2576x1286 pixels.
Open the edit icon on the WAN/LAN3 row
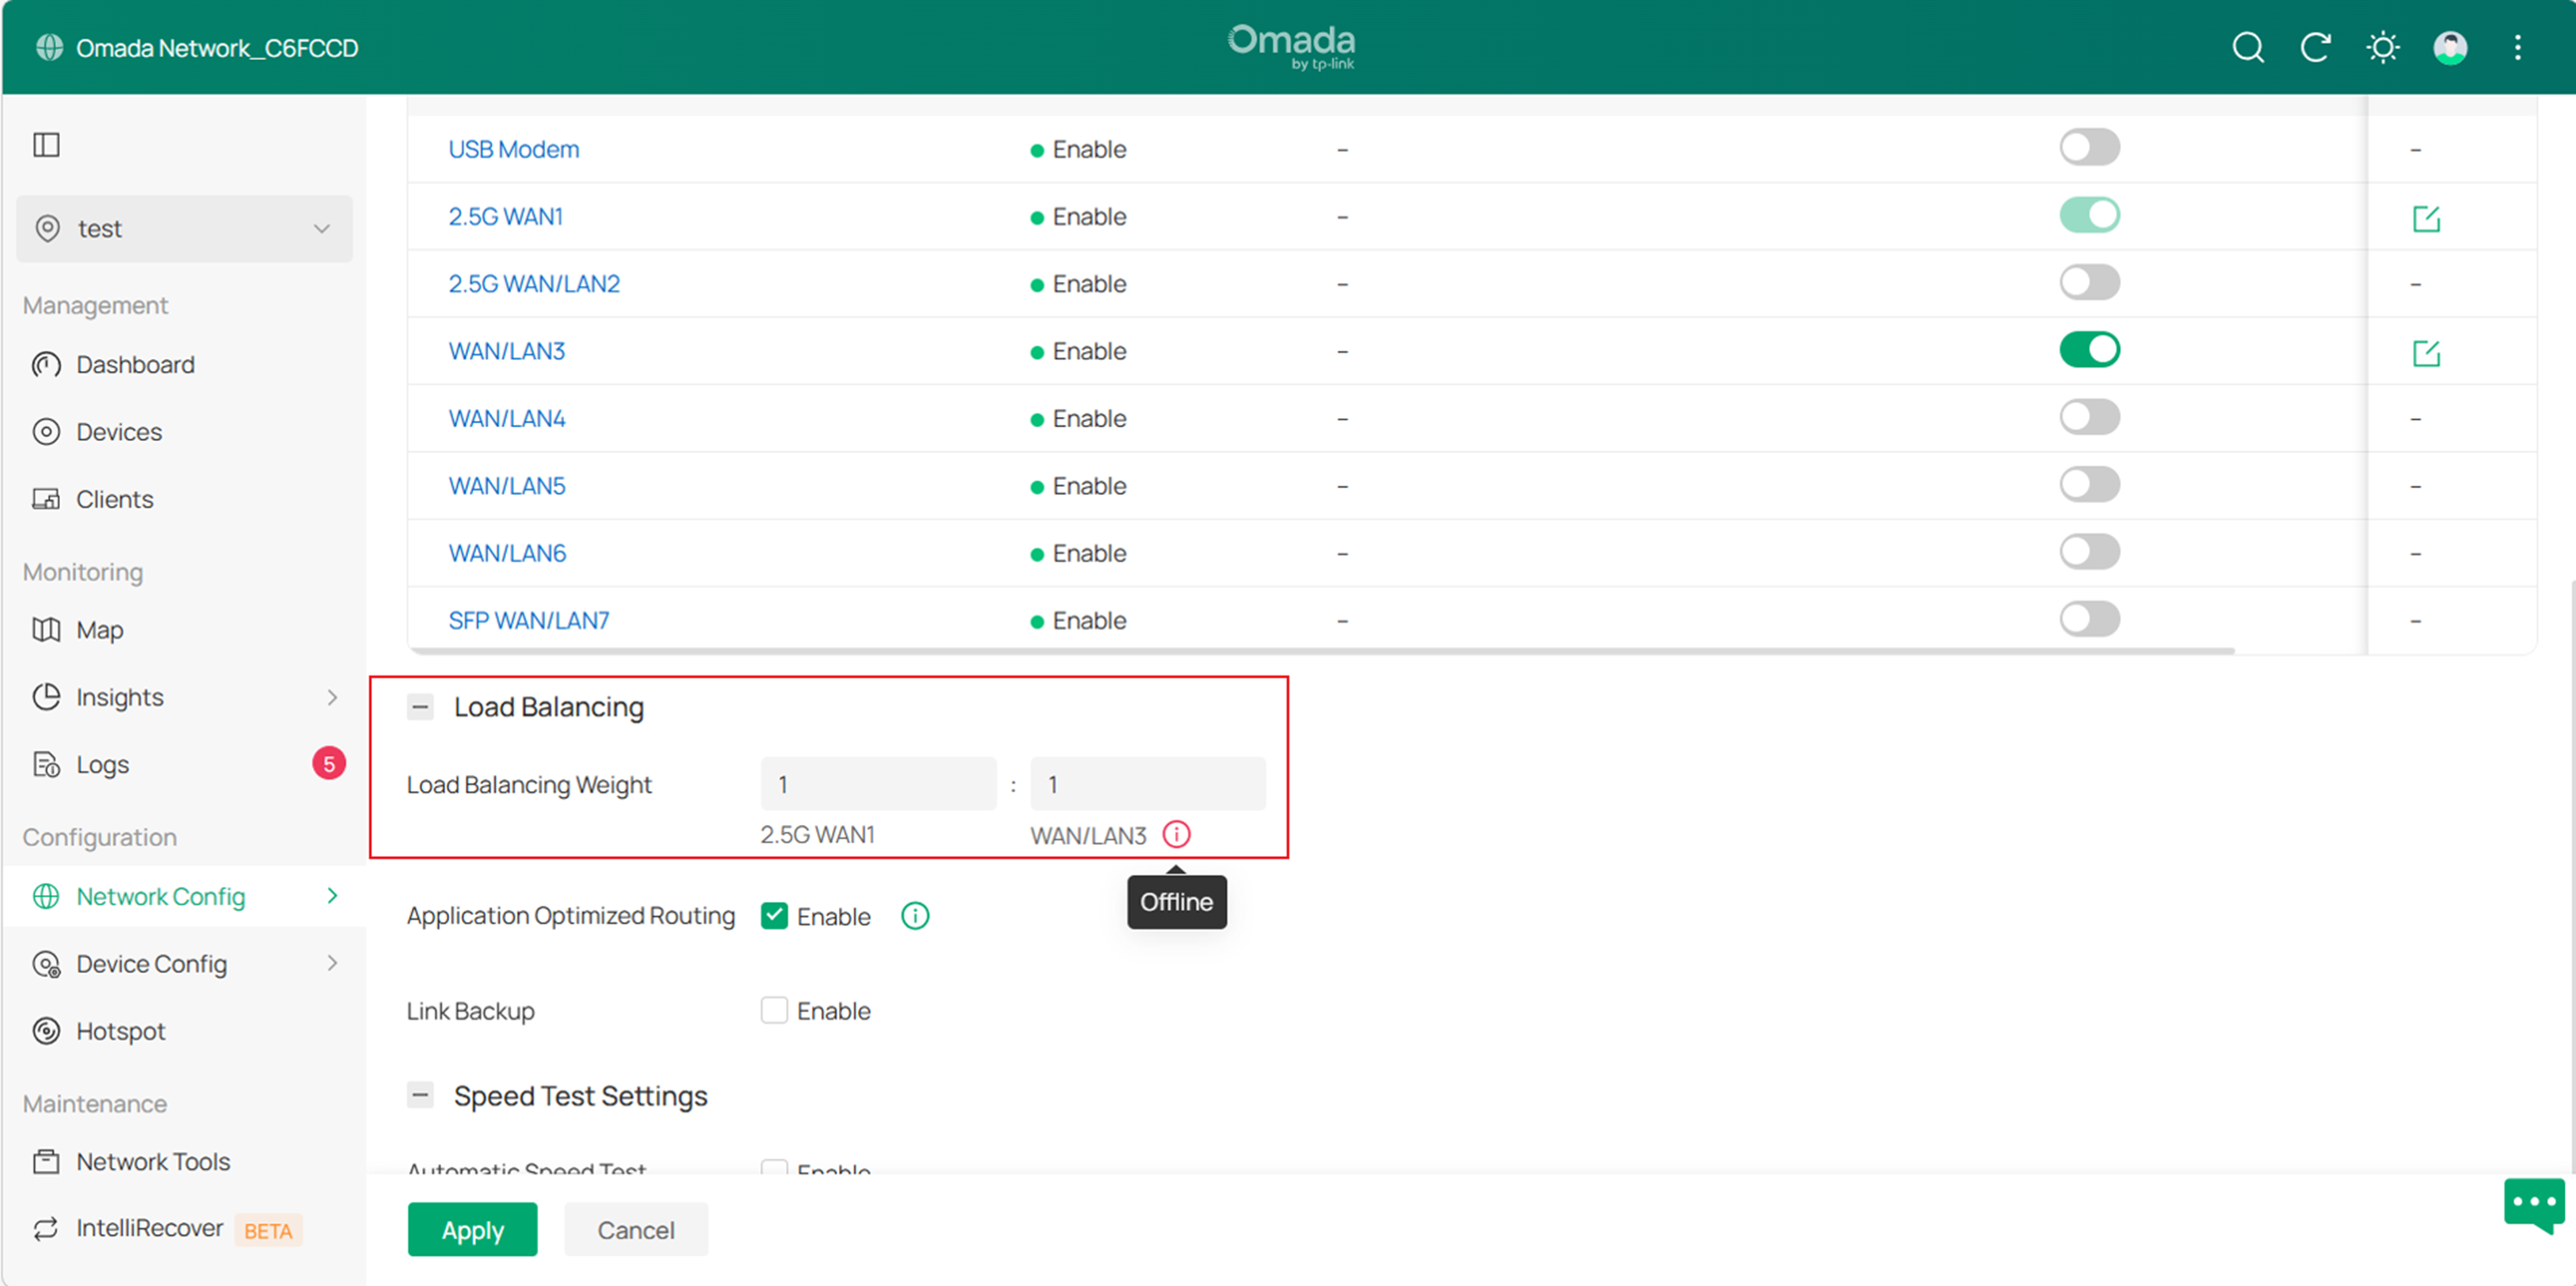coord(2427,352)
